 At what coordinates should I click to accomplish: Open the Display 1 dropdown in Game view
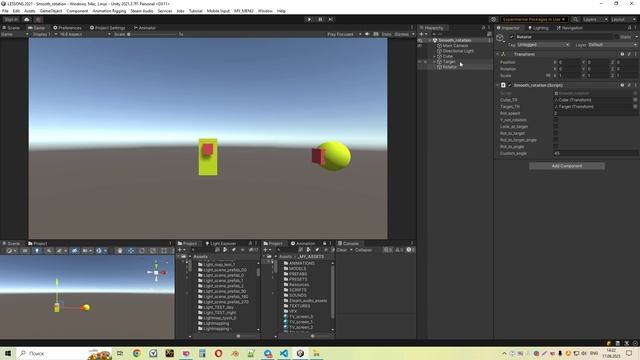tap(45, 34)
